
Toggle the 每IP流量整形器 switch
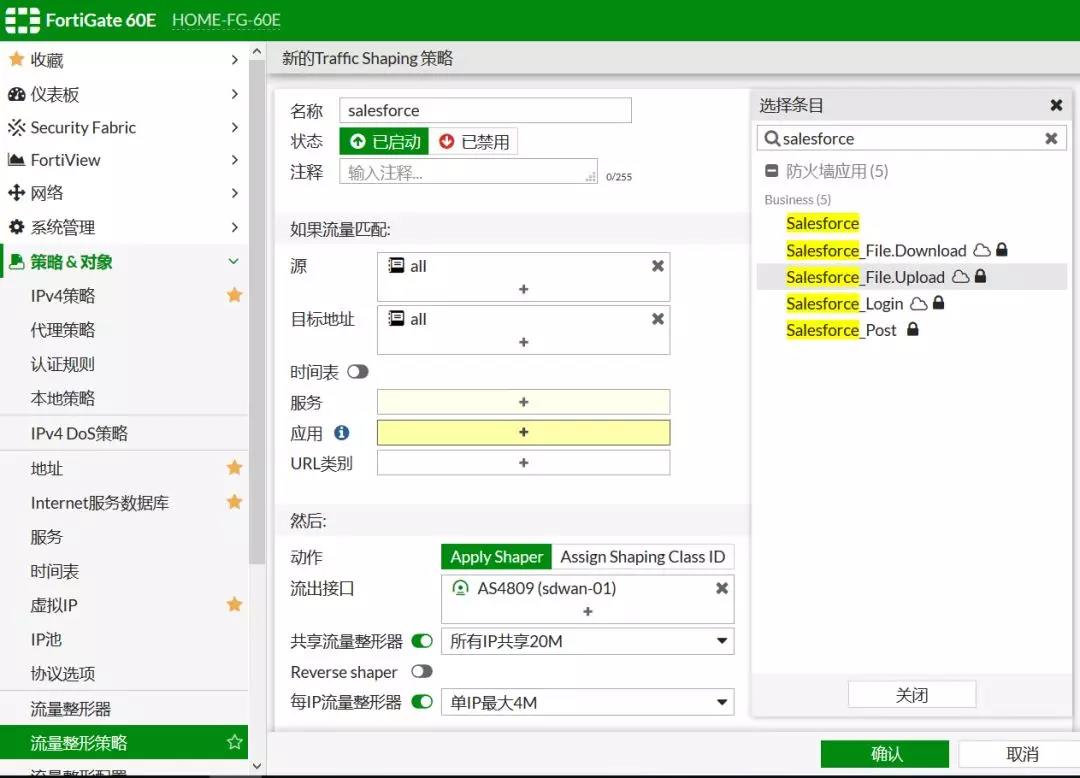422,702
